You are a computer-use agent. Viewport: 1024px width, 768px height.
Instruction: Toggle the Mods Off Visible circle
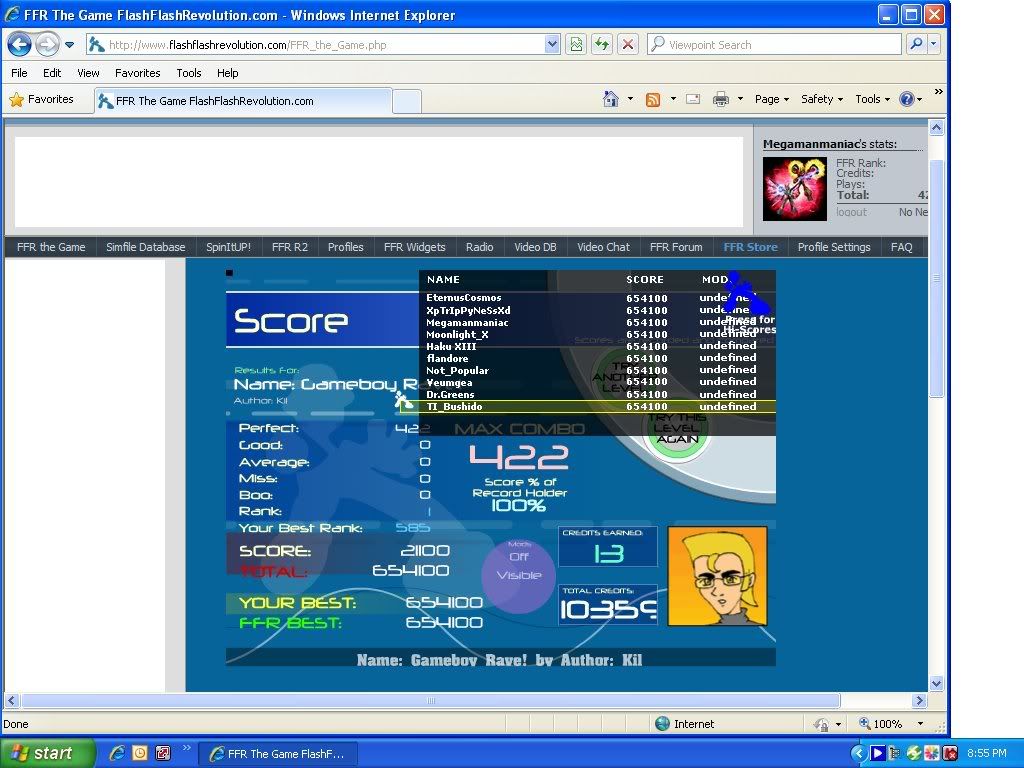(x=518, y=567)
